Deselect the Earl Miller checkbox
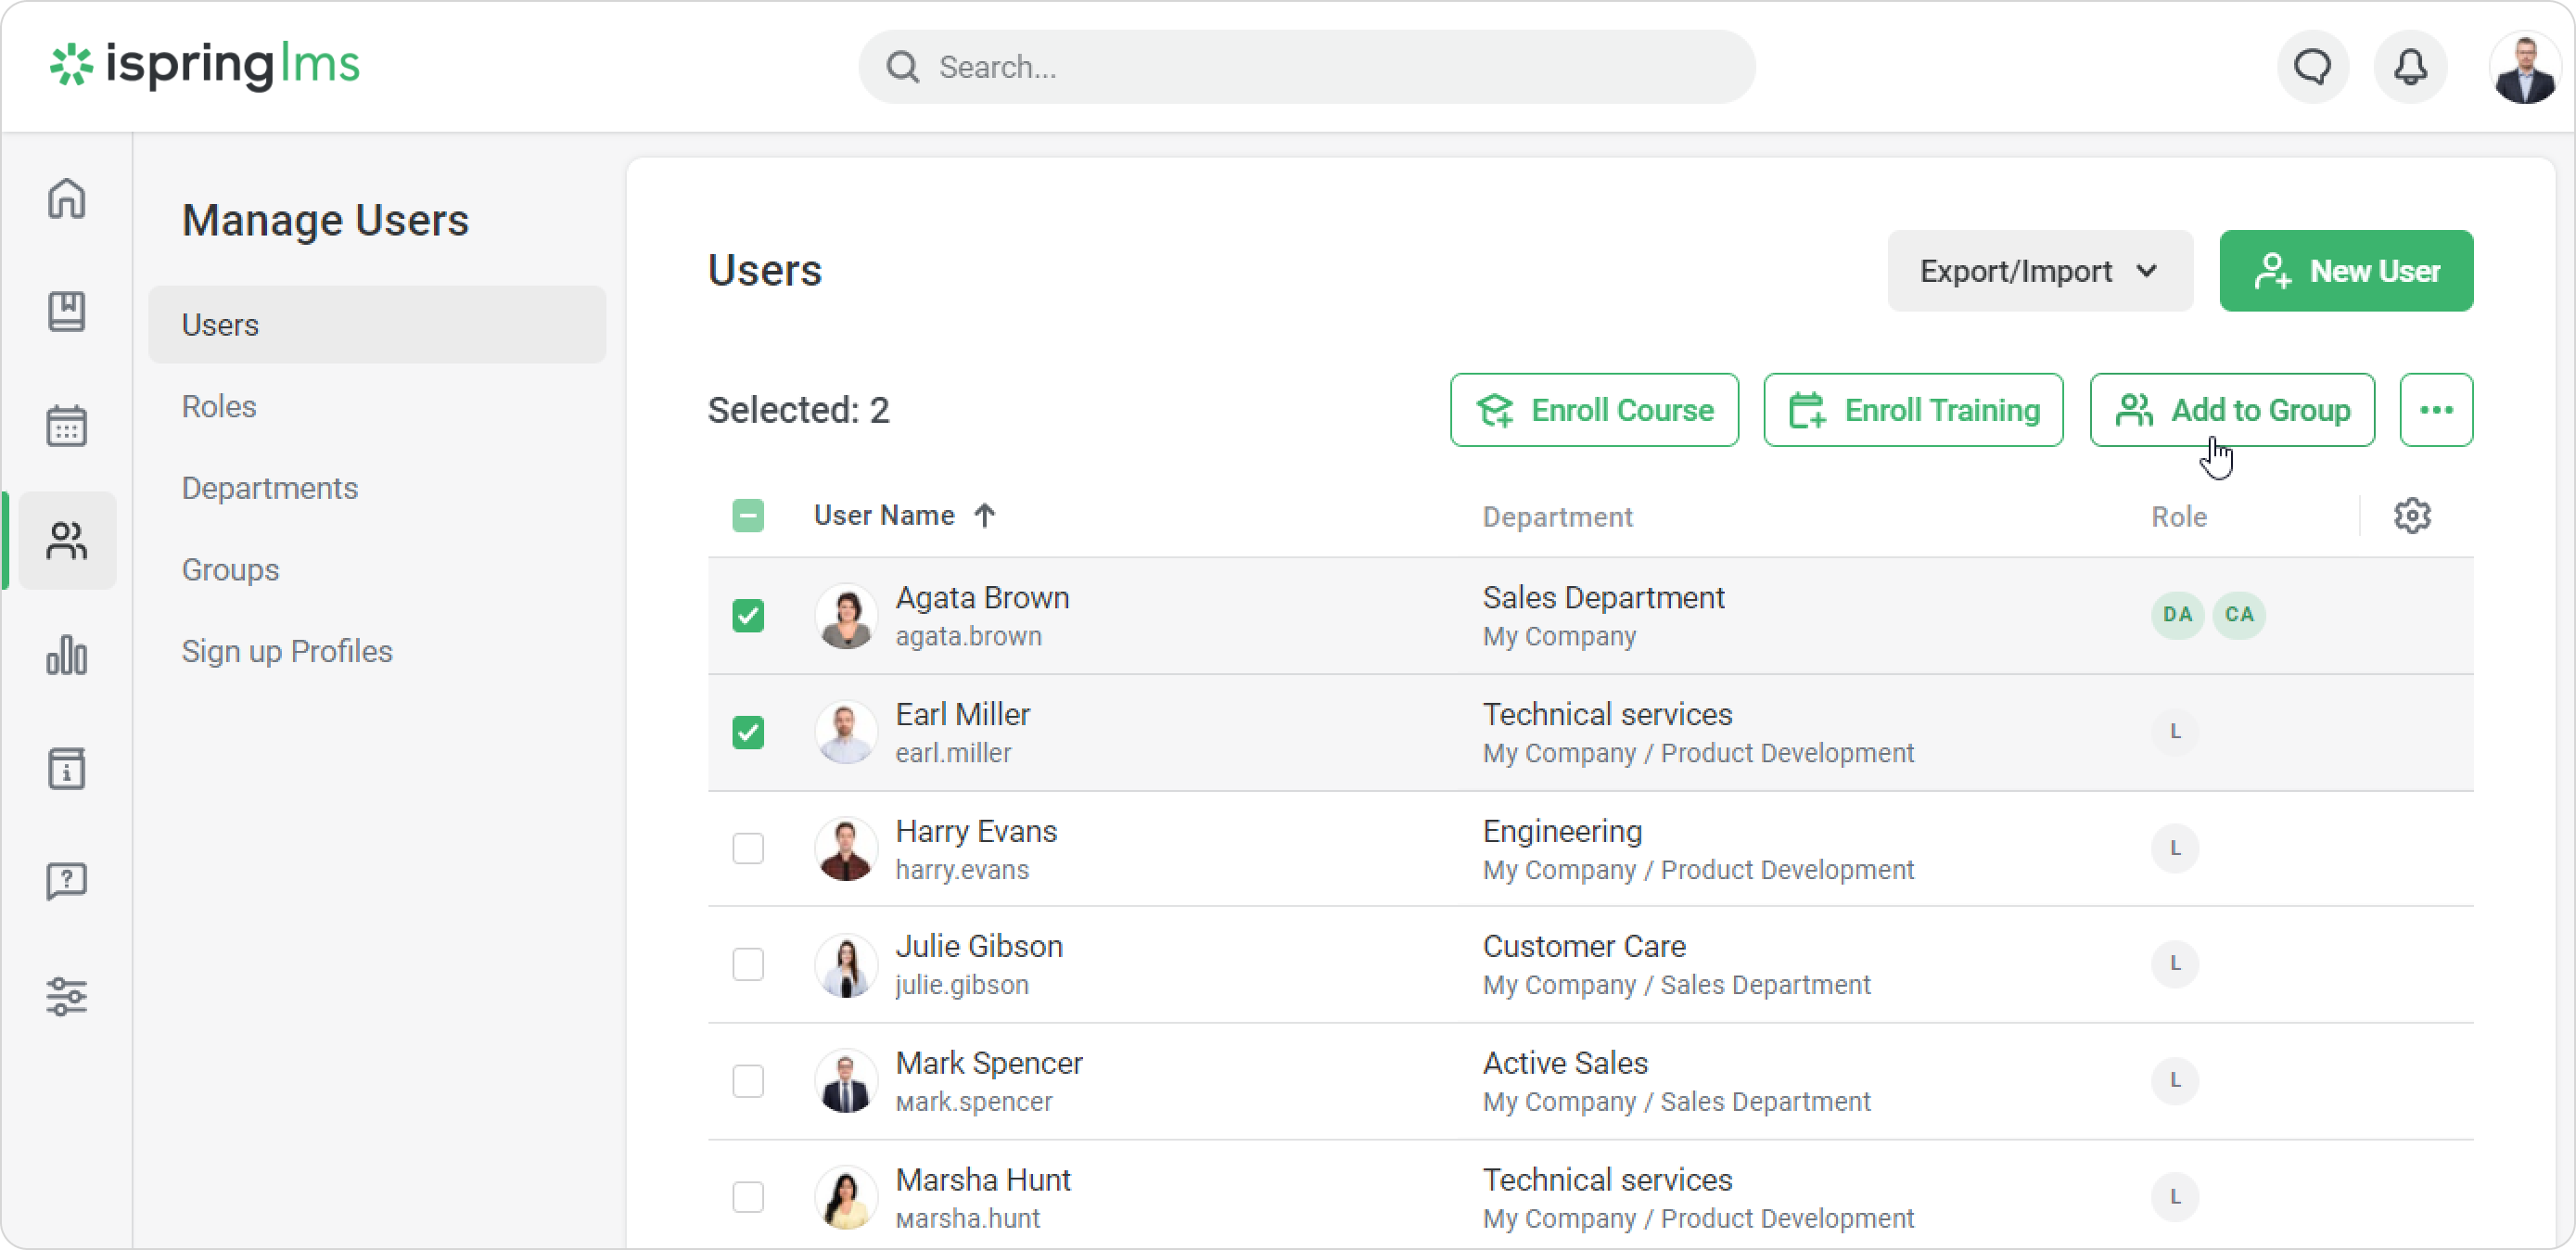Screen dimensions: 2576x1250 click(x=748, y=732)
